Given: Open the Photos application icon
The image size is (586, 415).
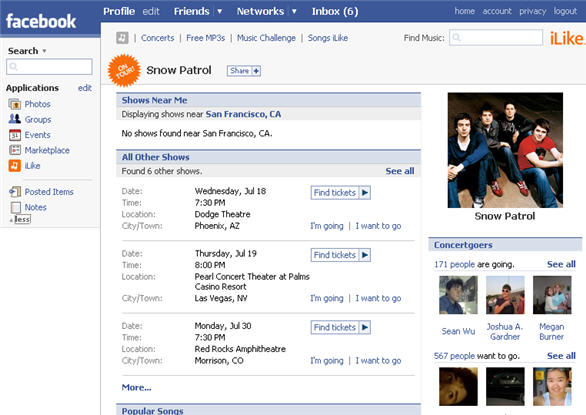Looking at the screenshot, I should [15, 104].
